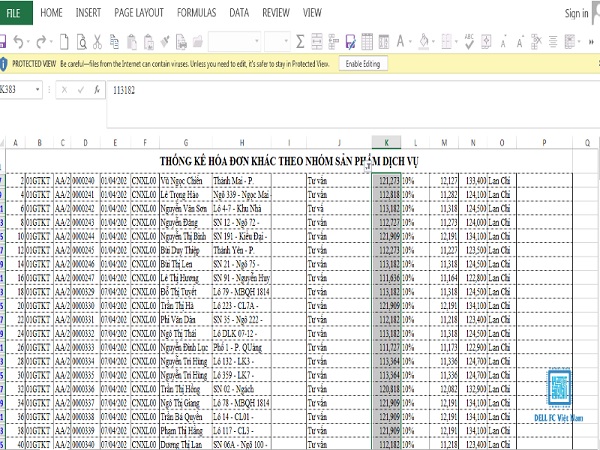Click the cell Ngõ 339 - Ngọc Mai
The width and height of the screenshot is (600, 450).
(242, 194)
